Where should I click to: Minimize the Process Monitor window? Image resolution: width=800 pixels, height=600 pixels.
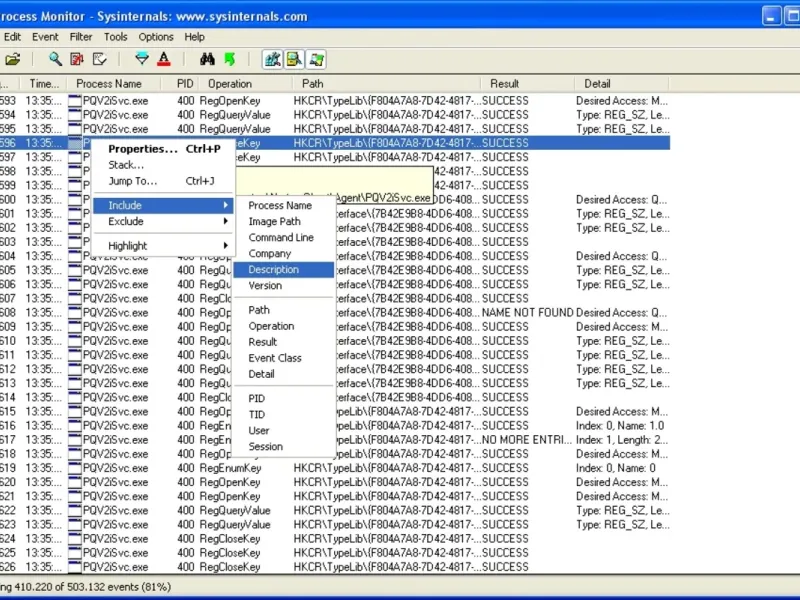(771, 16)
